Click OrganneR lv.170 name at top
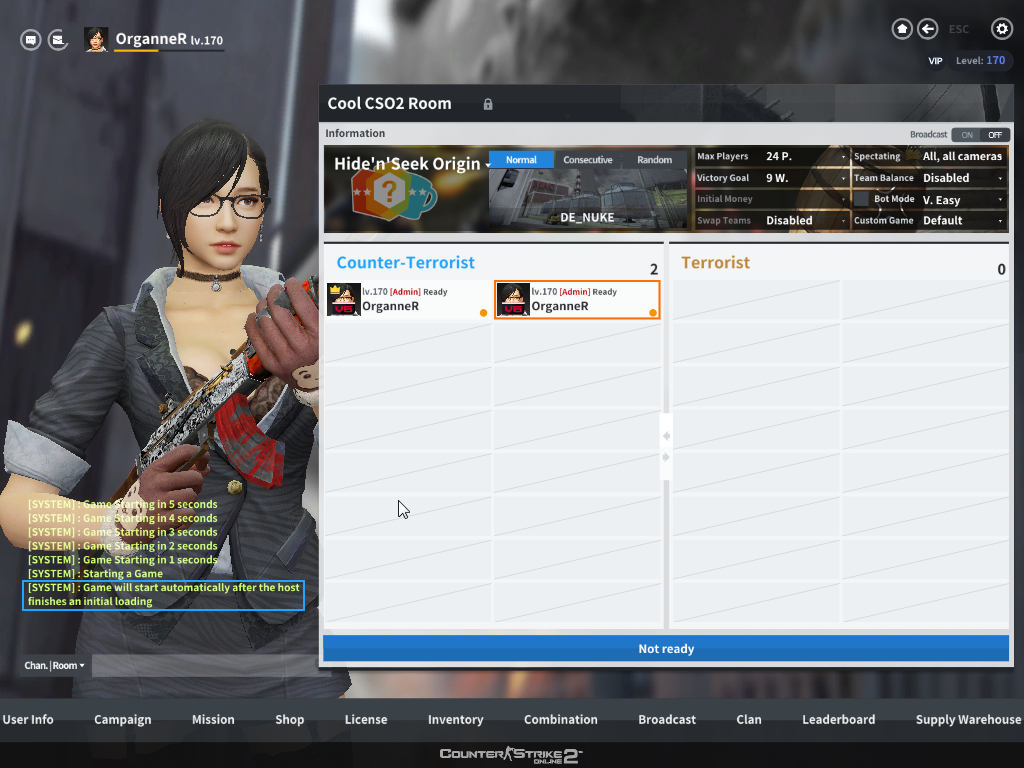Image resolution: width=1024 pixels, height=768 pixels. click(169, 39)
